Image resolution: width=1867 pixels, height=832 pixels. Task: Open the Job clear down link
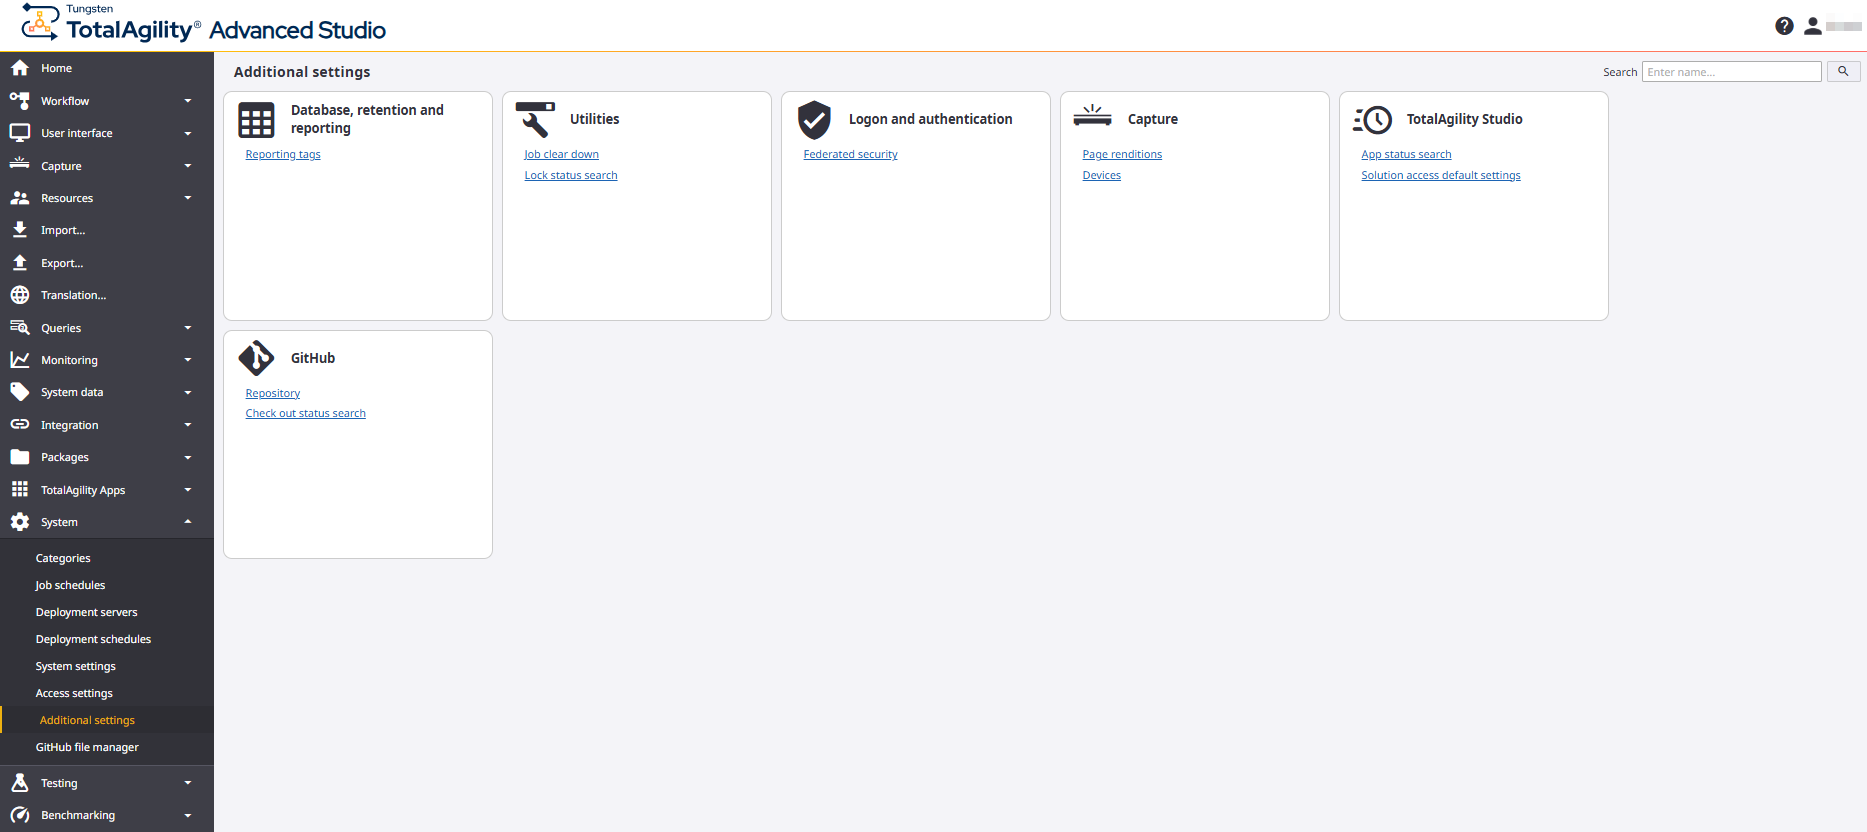tap(561, 154)
